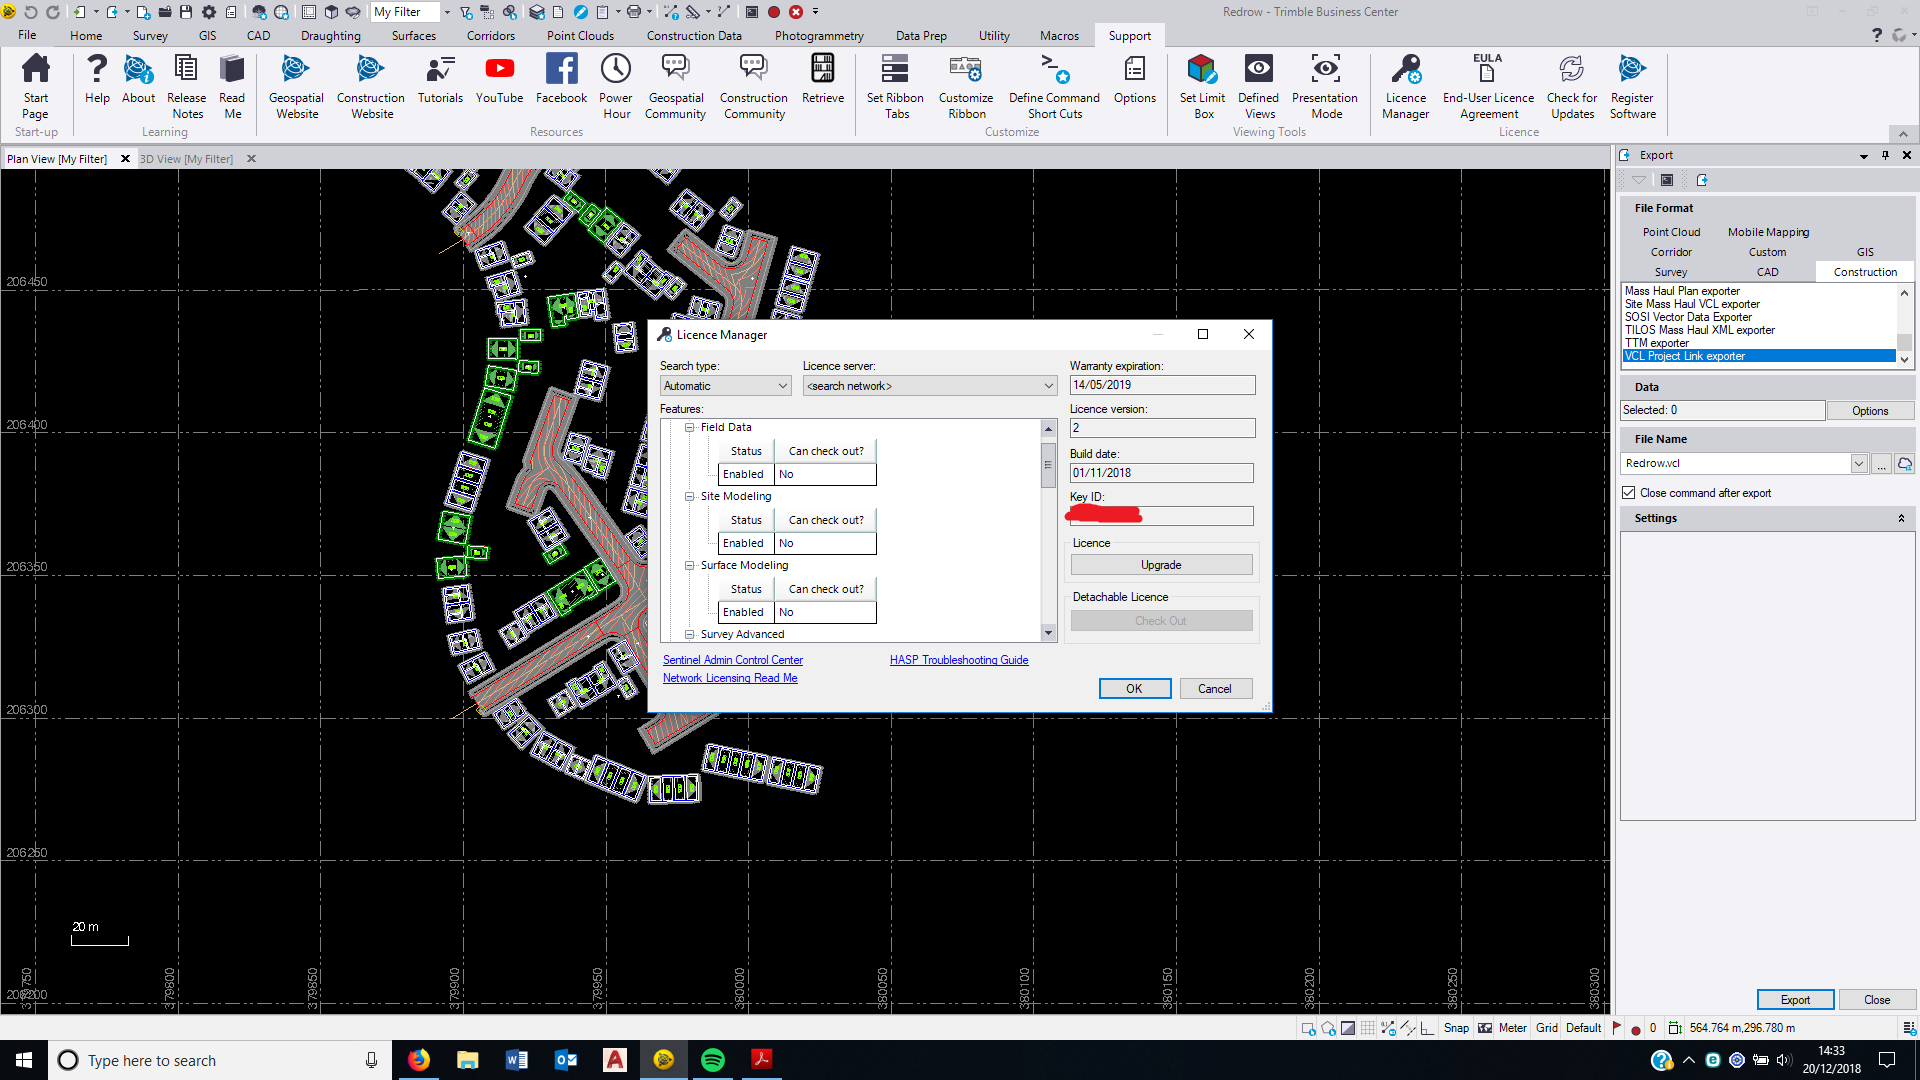Open the YouTube resource icon
Screen dimensions: 1920x1080
click(x=499, y=85)
